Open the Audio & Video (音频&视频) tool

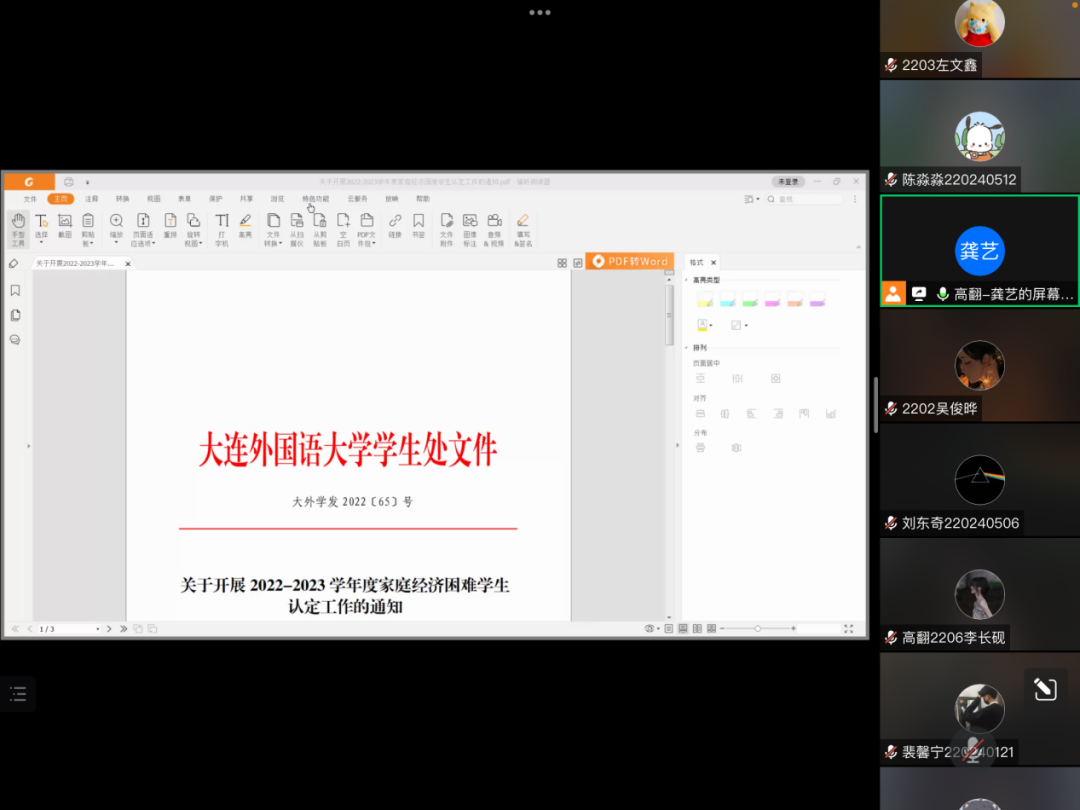coord(494,228)
